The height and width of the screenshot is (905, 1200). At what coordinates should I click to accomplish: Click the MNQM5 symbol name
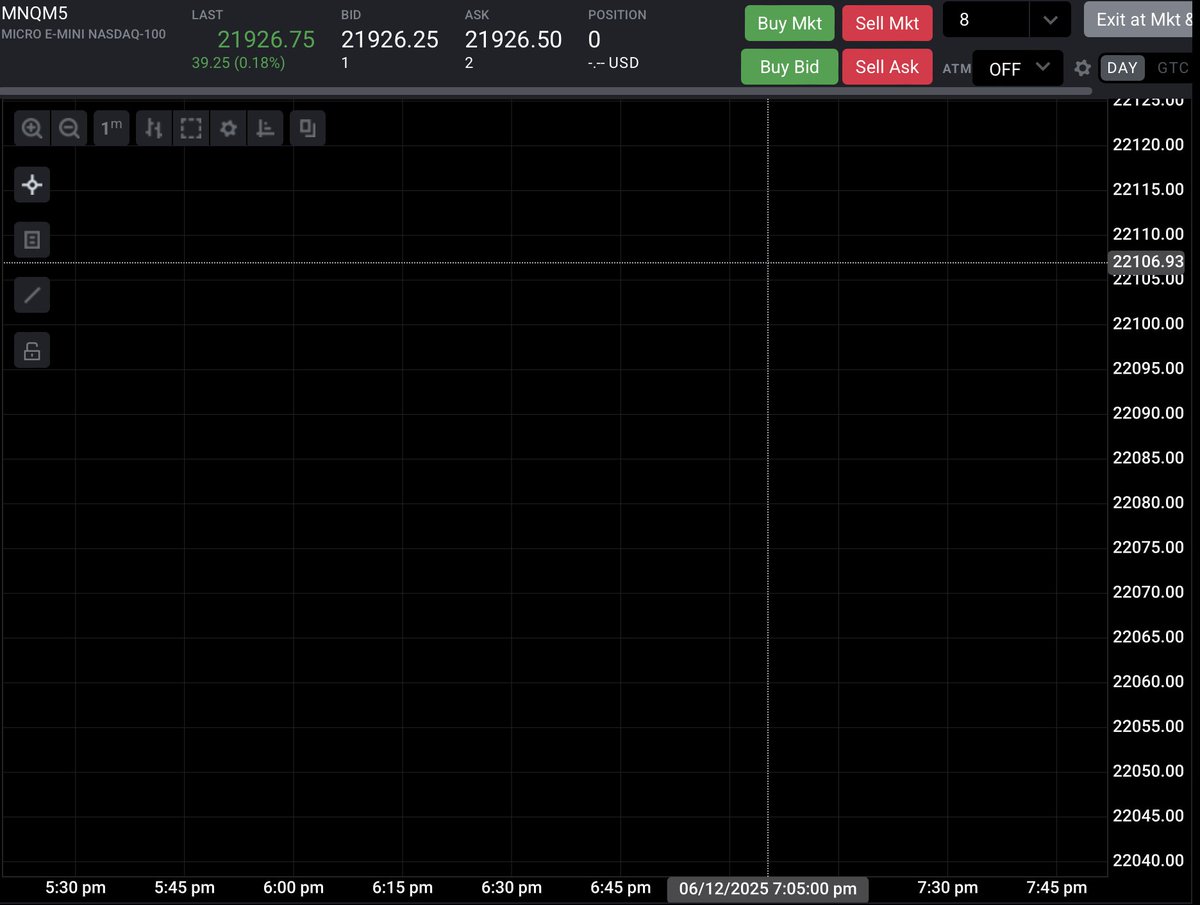click(34, 13)
